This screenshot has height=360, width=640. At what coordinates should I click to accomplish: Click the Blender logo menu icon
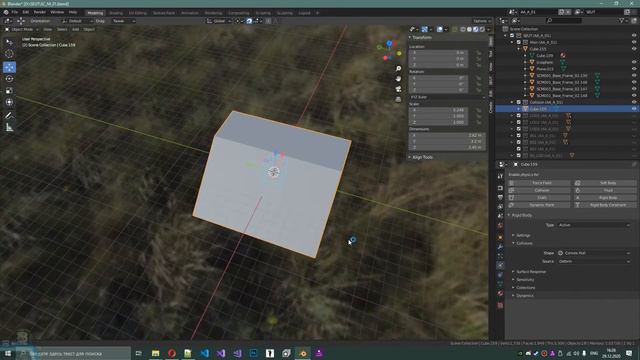(x=6, y=12)
